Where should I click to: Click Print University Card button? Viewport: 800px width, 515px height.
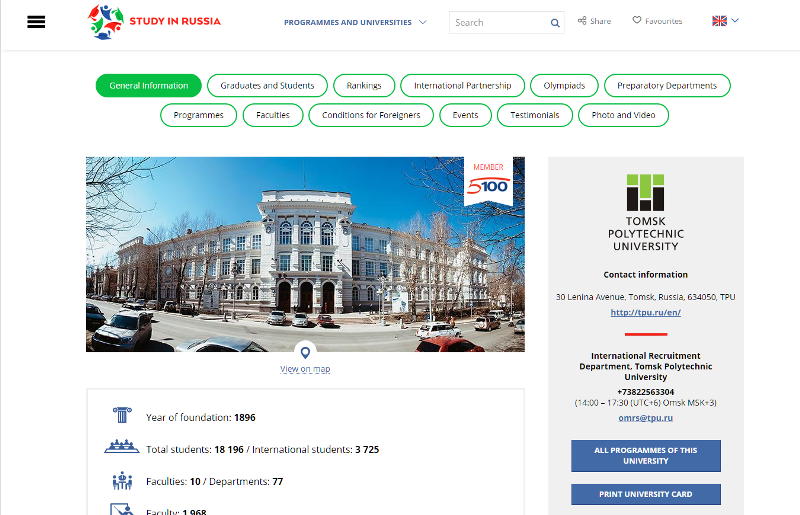pos(645,494)
